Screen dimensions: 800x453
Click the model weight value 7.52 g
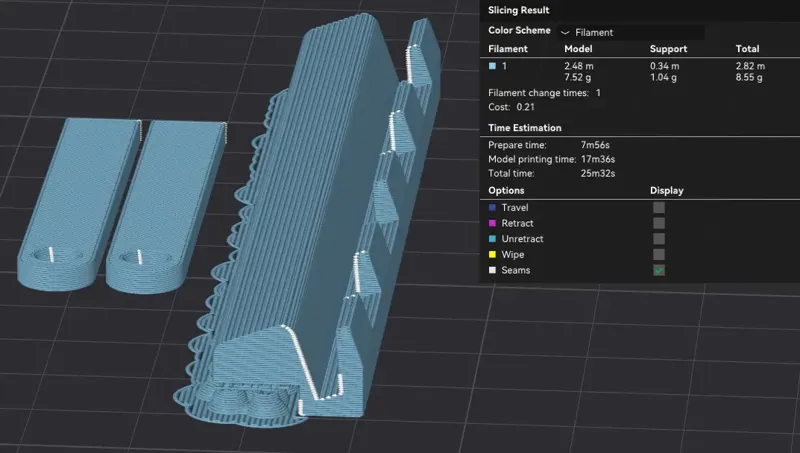pos(578,78)
